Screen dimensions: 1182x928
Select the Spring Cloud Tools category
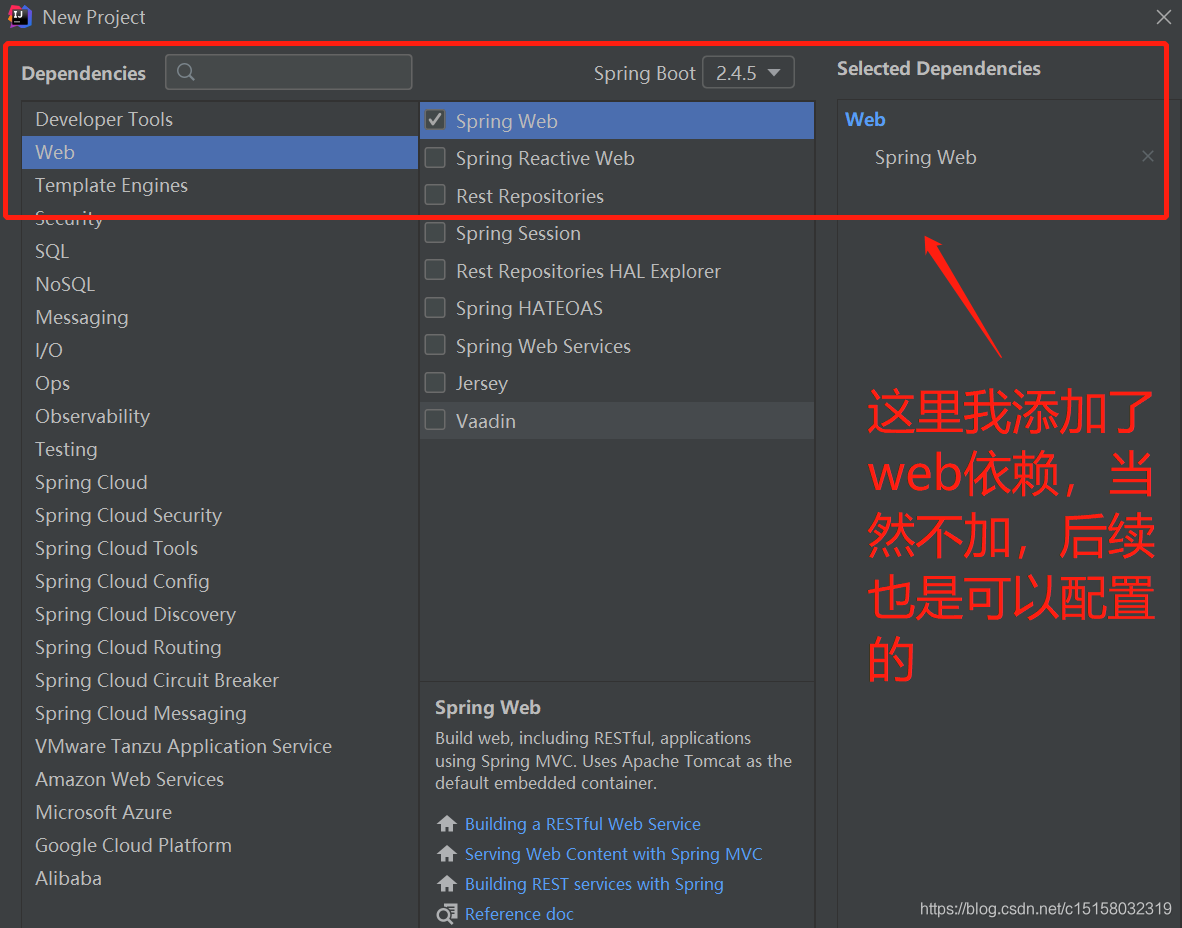pos(219,548)
